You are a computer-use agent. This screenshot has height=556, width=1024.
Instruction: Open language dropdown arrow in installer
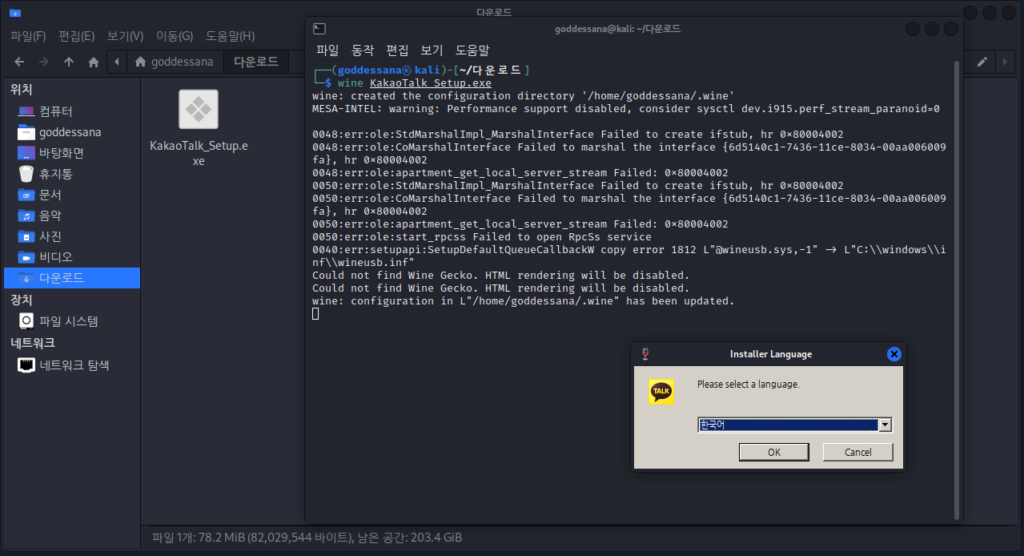coord(885,425)
